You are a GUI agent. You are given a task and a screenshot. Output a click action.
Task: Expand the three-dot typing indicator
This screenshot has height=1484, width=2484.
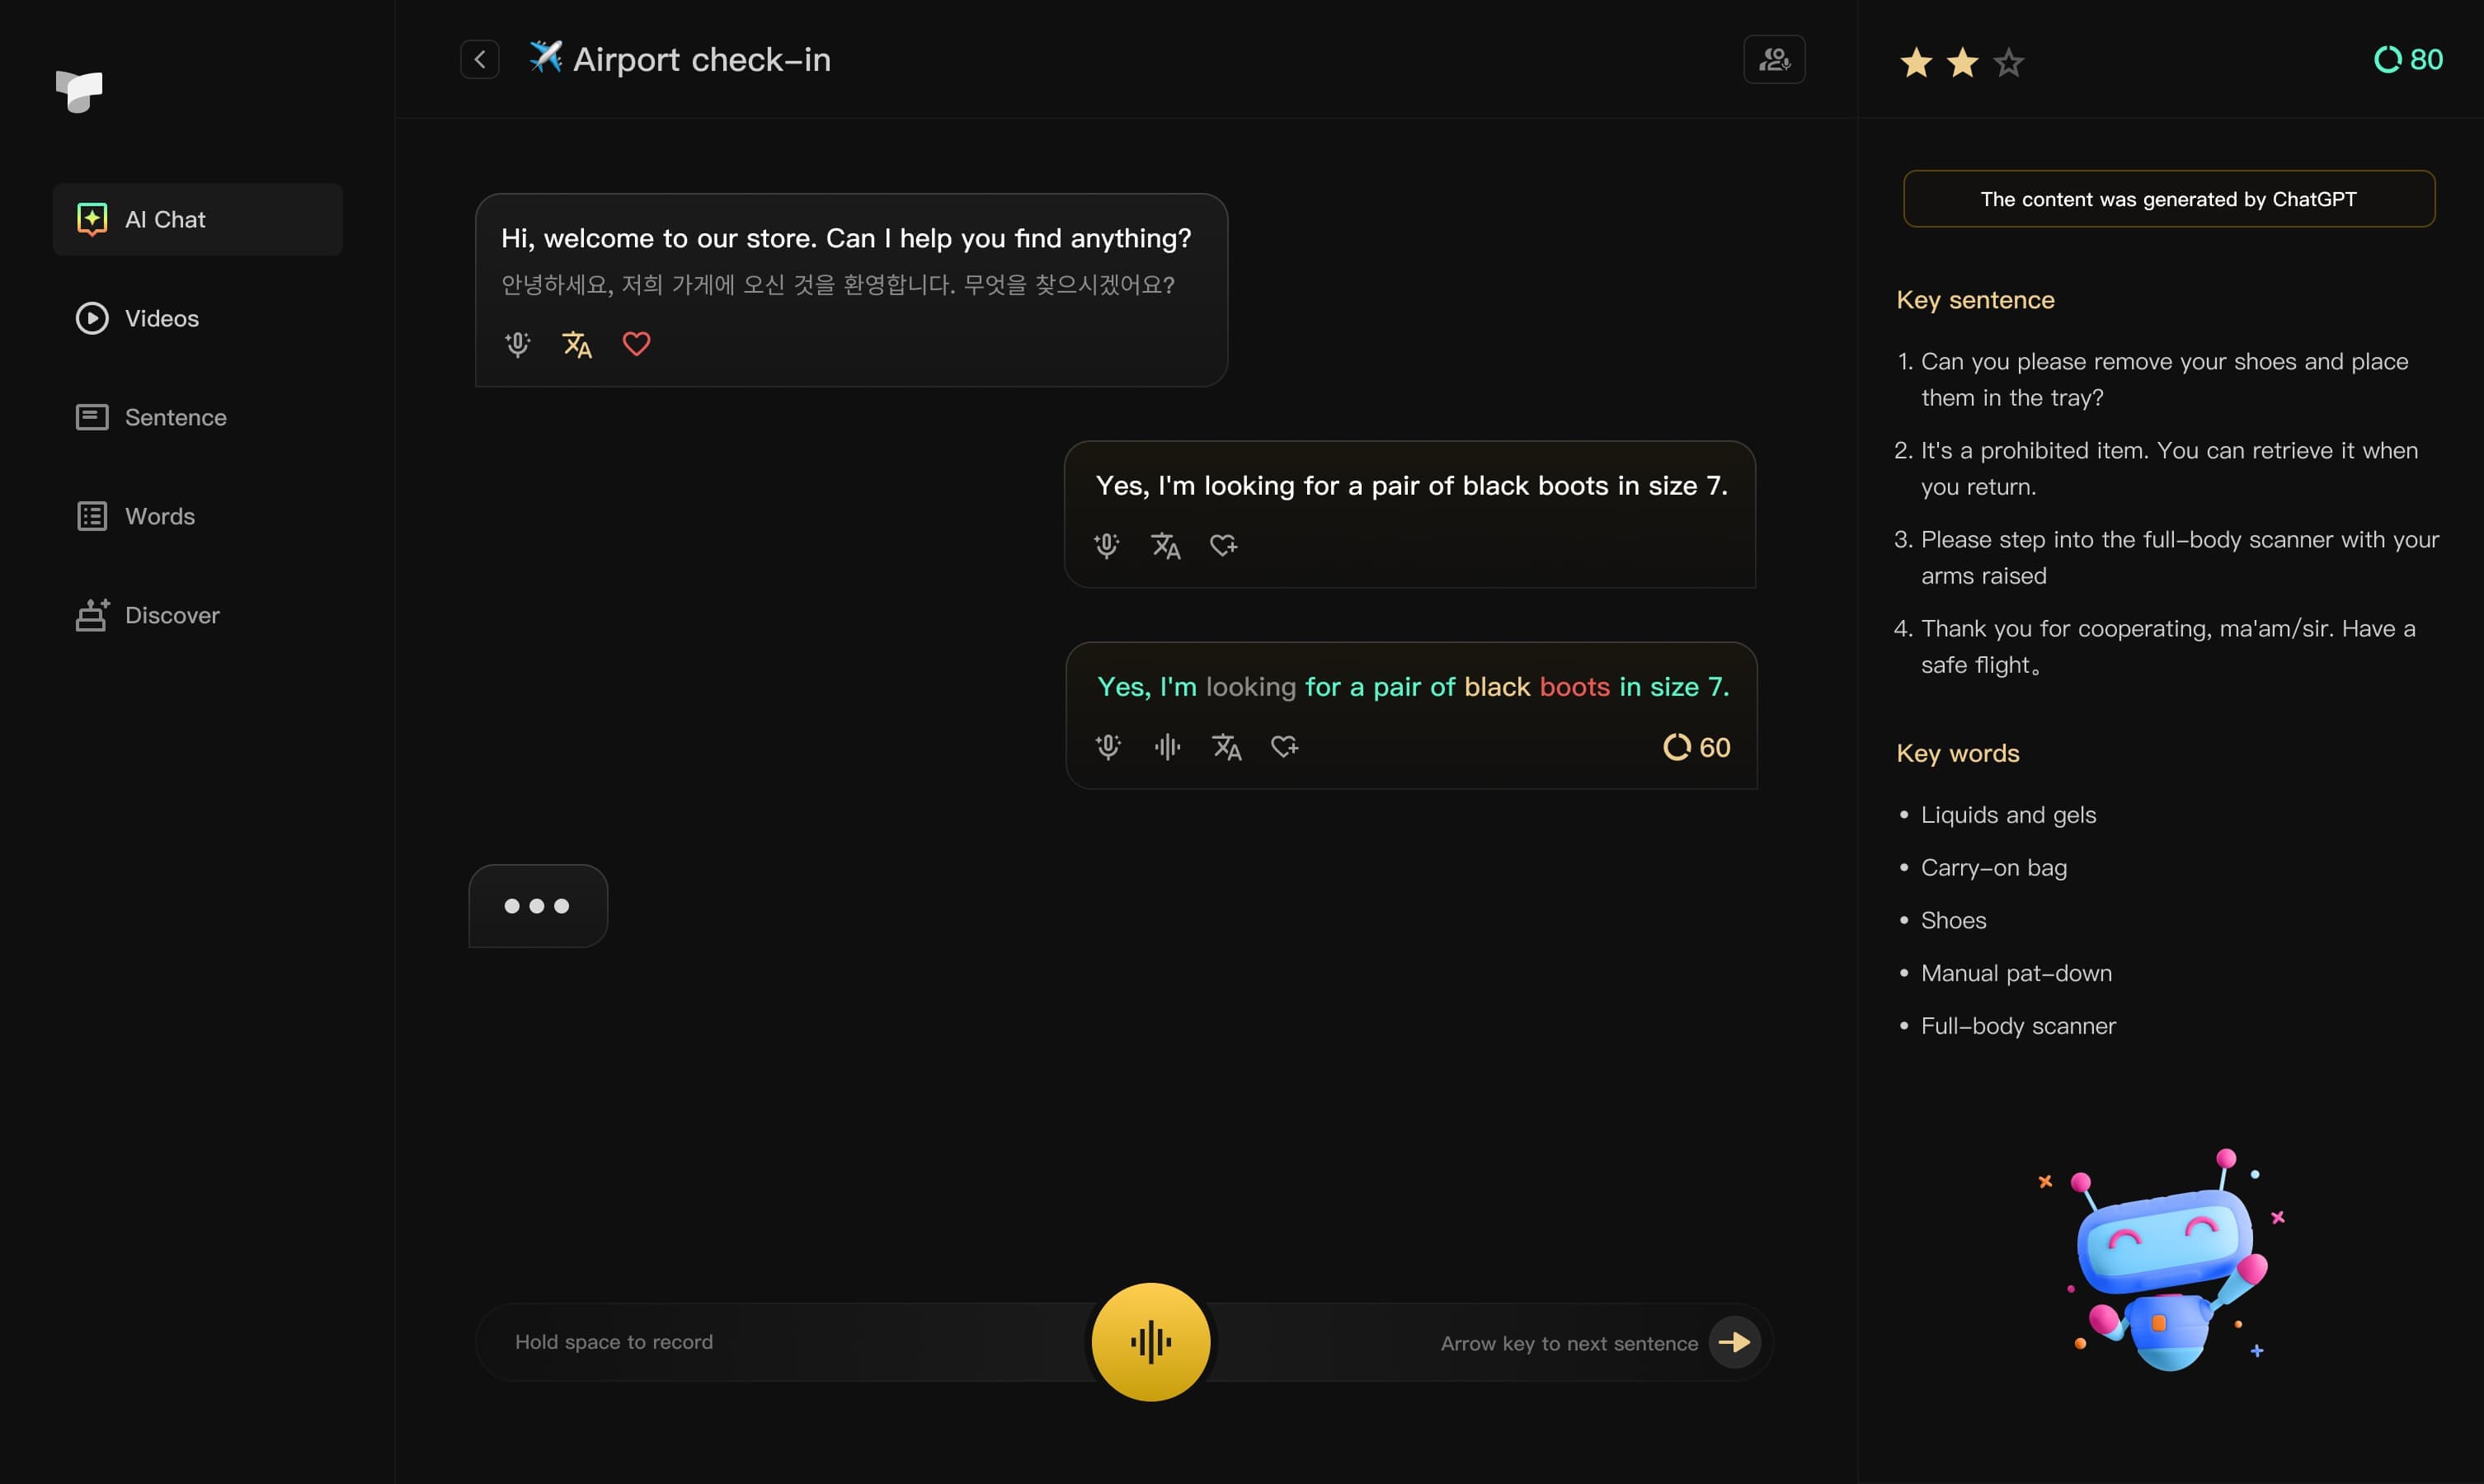coord(539,904)
